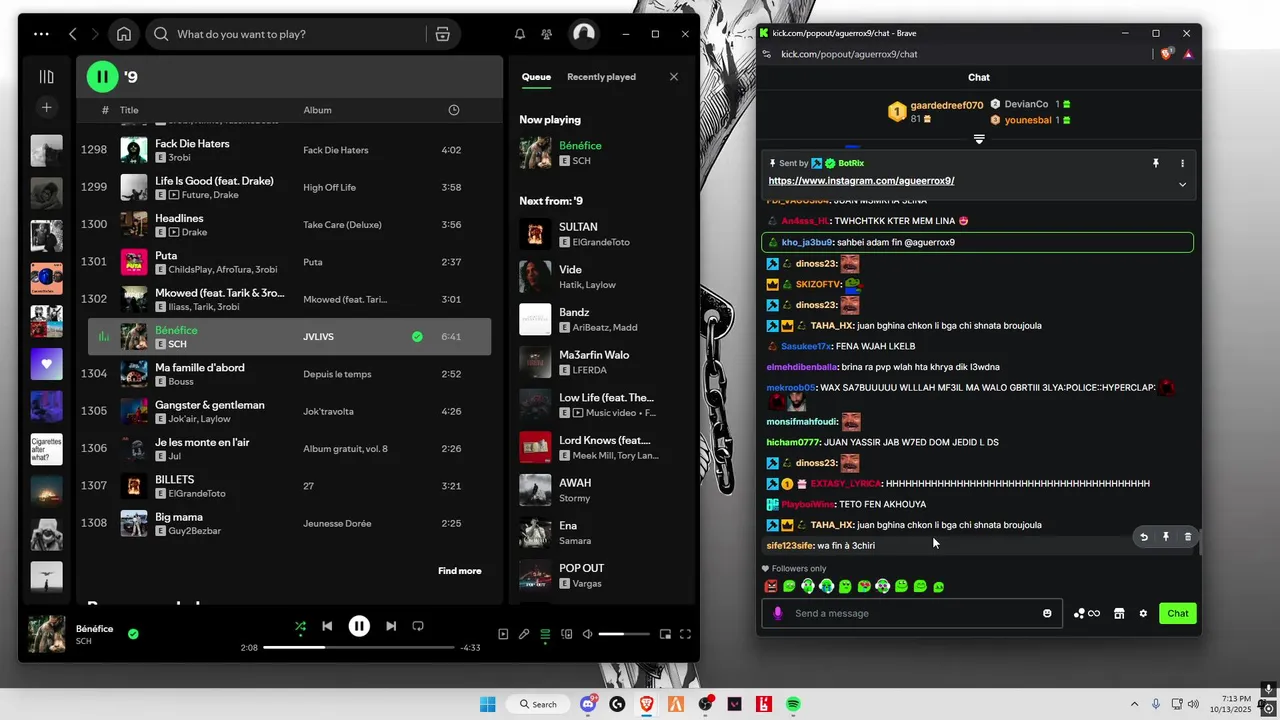Open Discord from taskbar

coord(588,704)
